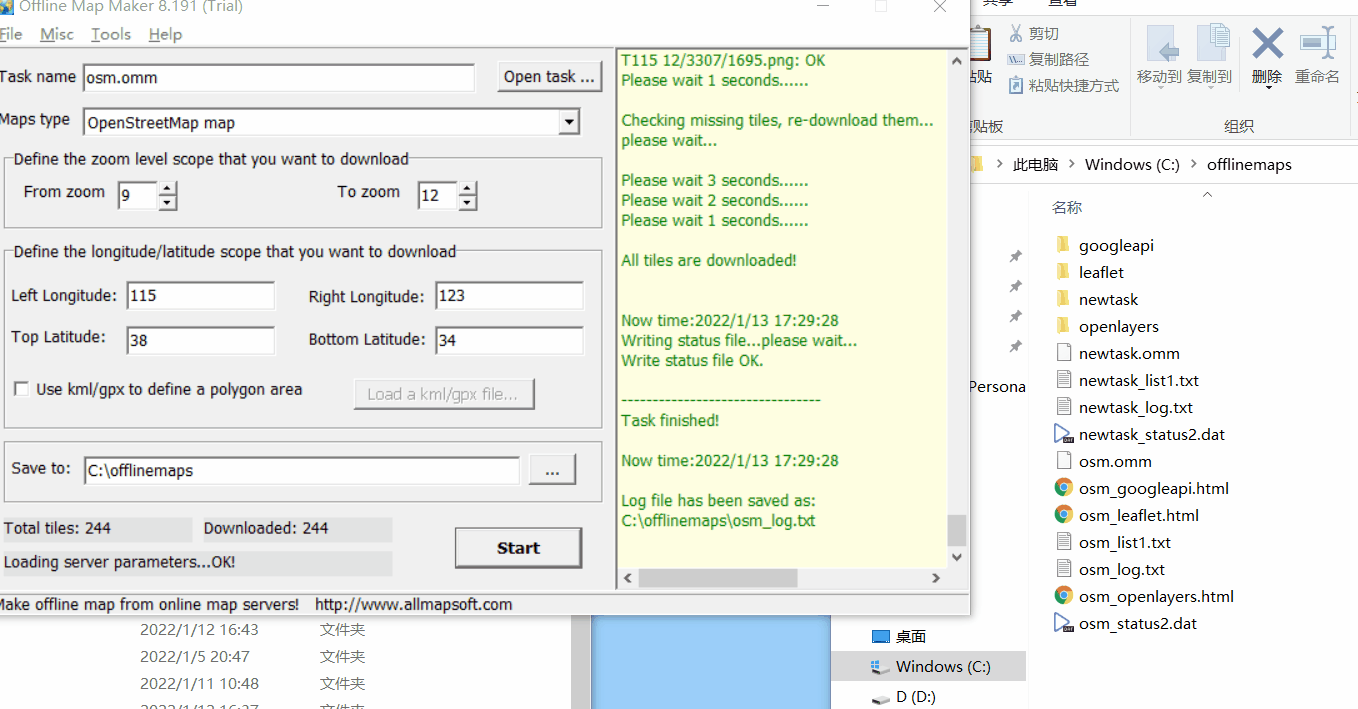Click the log panel scroll-left arrow
The image size is (1358, 709).
pos(628,578)
